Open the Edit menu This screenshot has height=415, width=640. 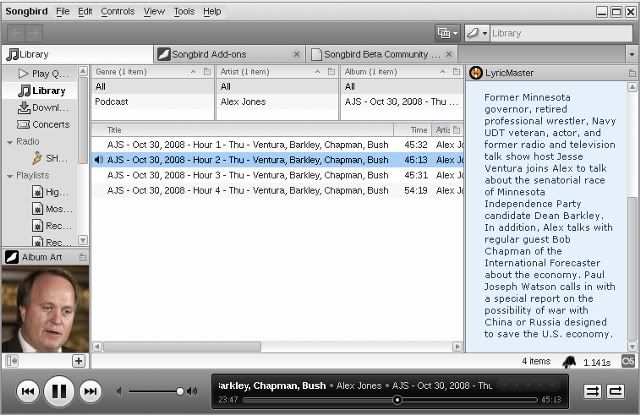click(x=85, y=11)
